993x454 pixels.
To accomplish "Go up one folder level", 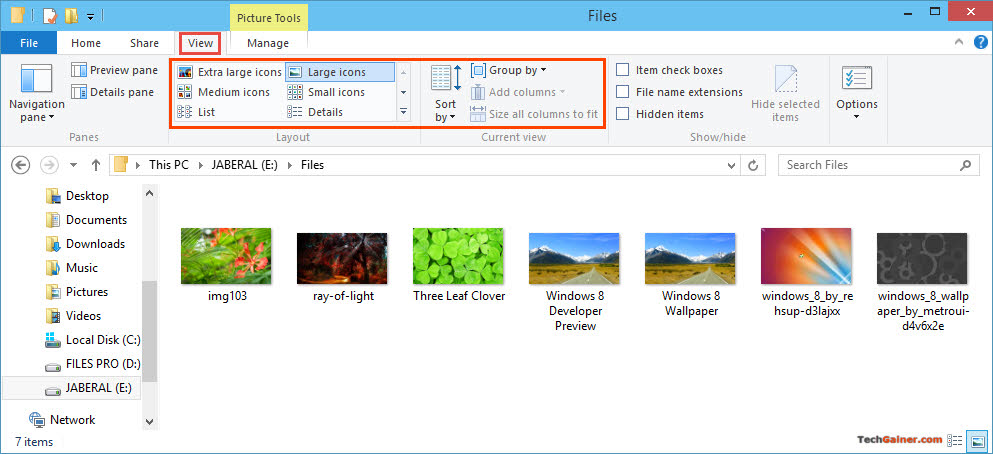I will pyautogui.click(x=96, y=165).
